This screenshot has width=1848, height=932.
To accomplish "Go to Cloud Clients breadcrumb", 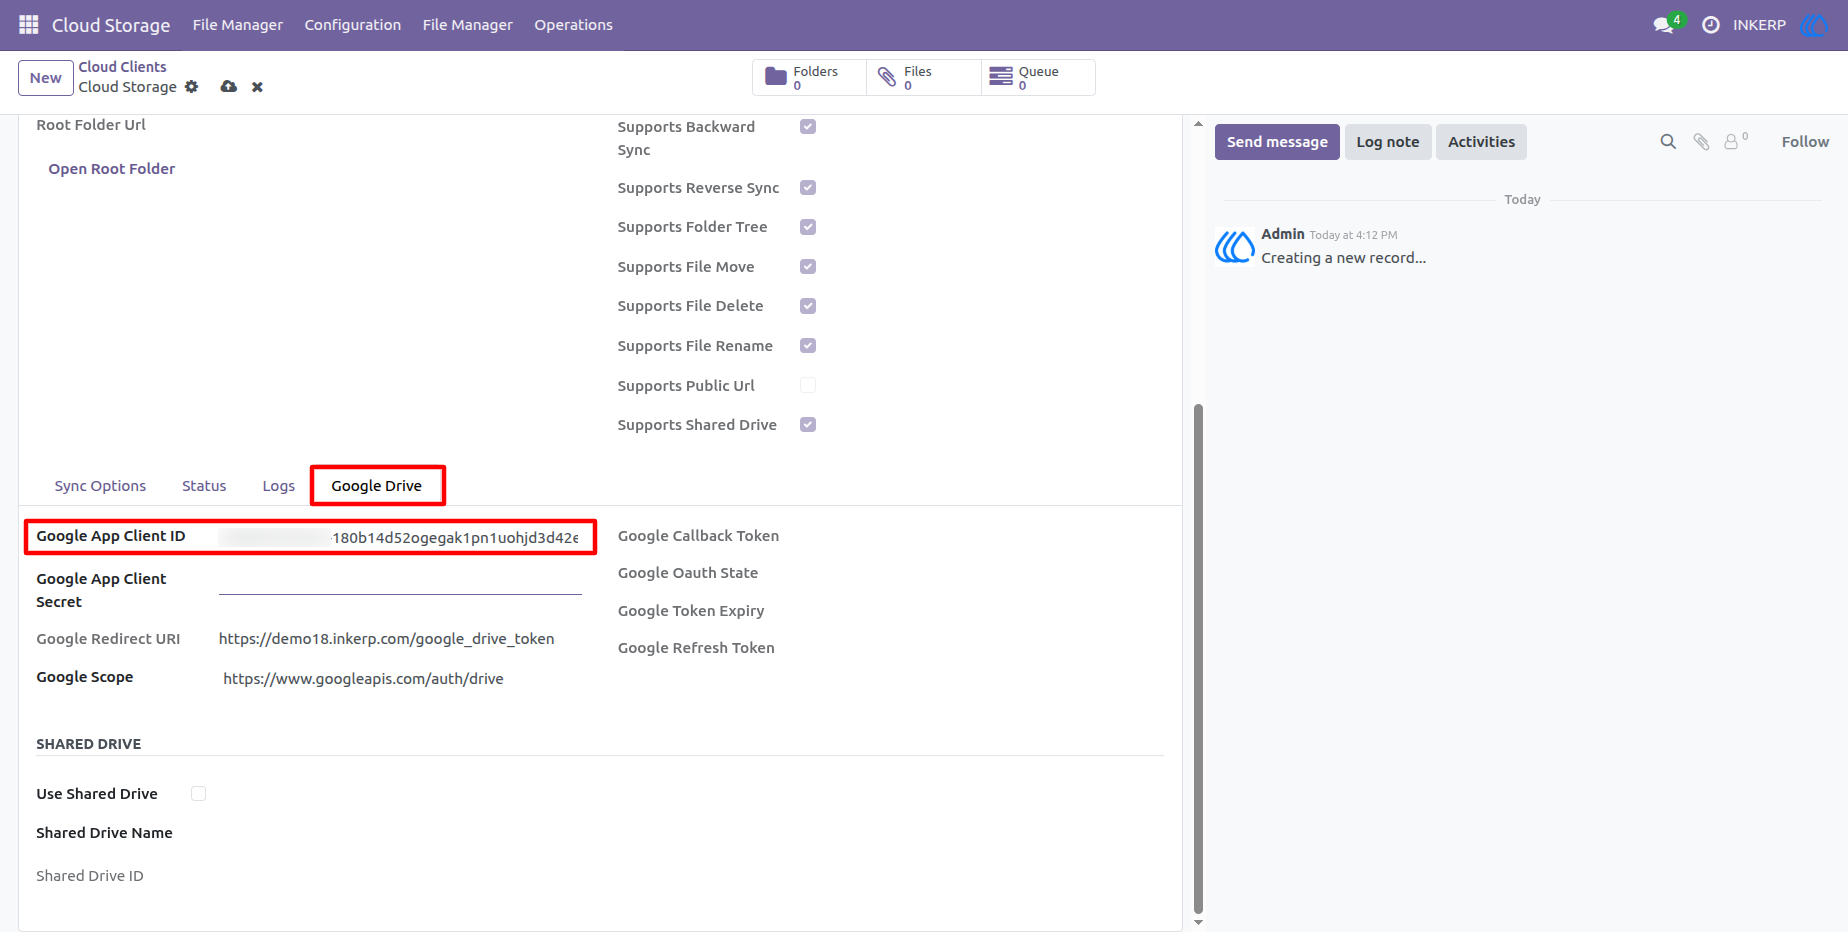I will point(123,67).
